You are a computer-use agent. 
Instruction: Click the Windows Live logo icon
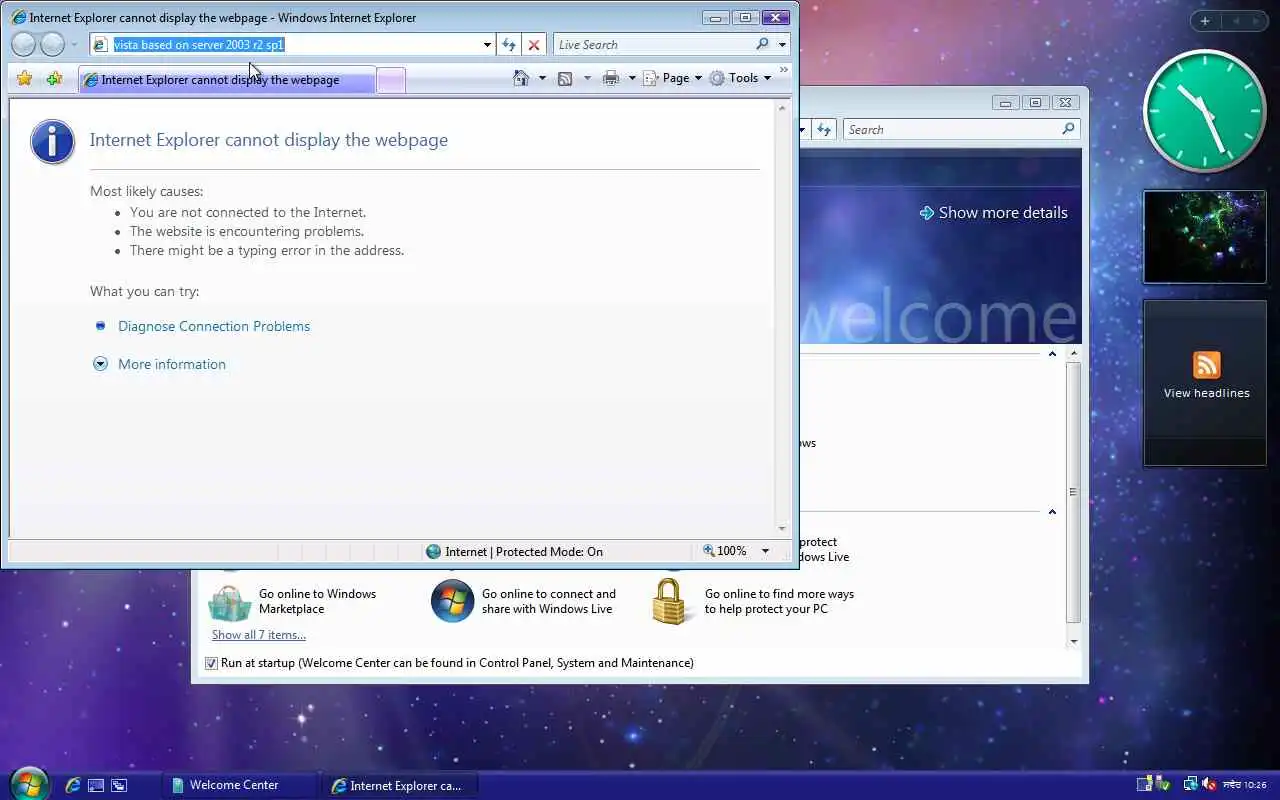pos(452,601)
